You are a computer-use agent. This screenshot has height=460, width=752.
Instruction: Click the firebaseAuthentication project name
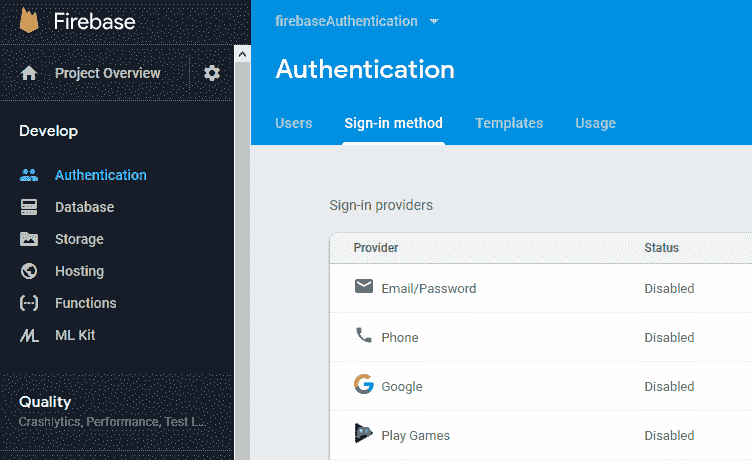(x=346, y=22)
